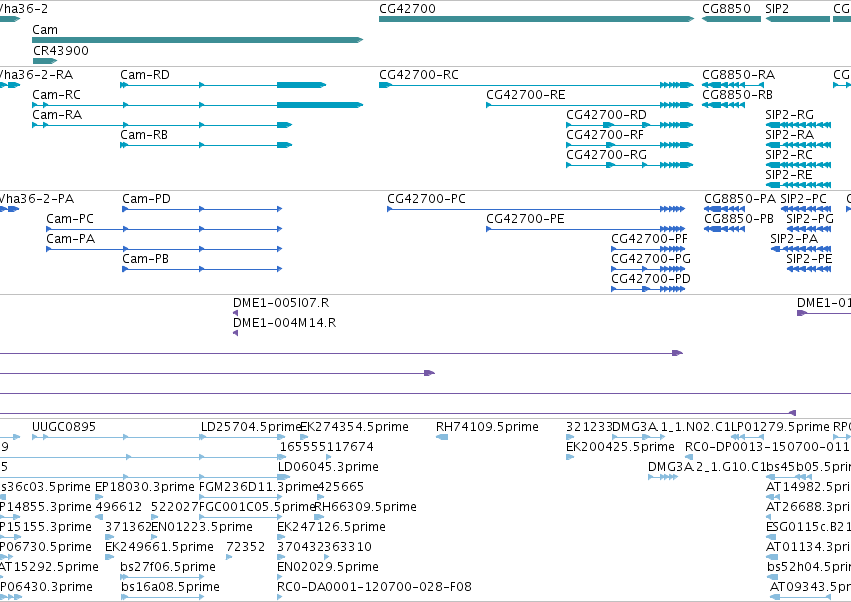Select protein SIP2-PG

pos(809,229)
